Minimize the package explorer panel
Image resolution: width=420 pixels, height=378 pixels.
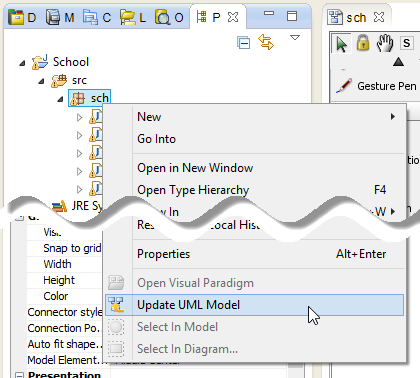coord(269,14)
